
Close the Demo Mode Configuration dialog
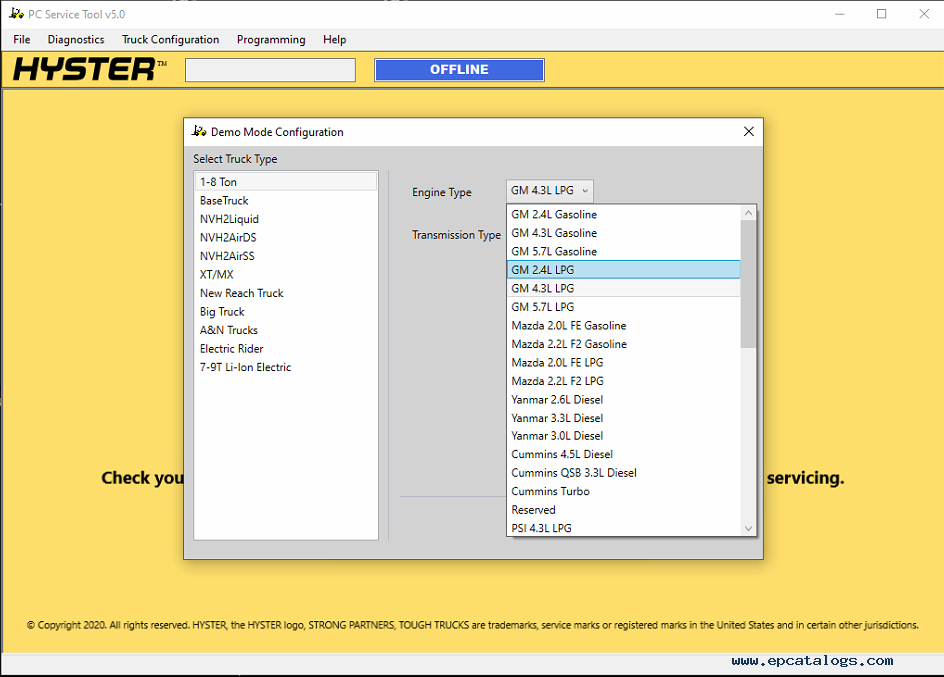tap(749, 132)
